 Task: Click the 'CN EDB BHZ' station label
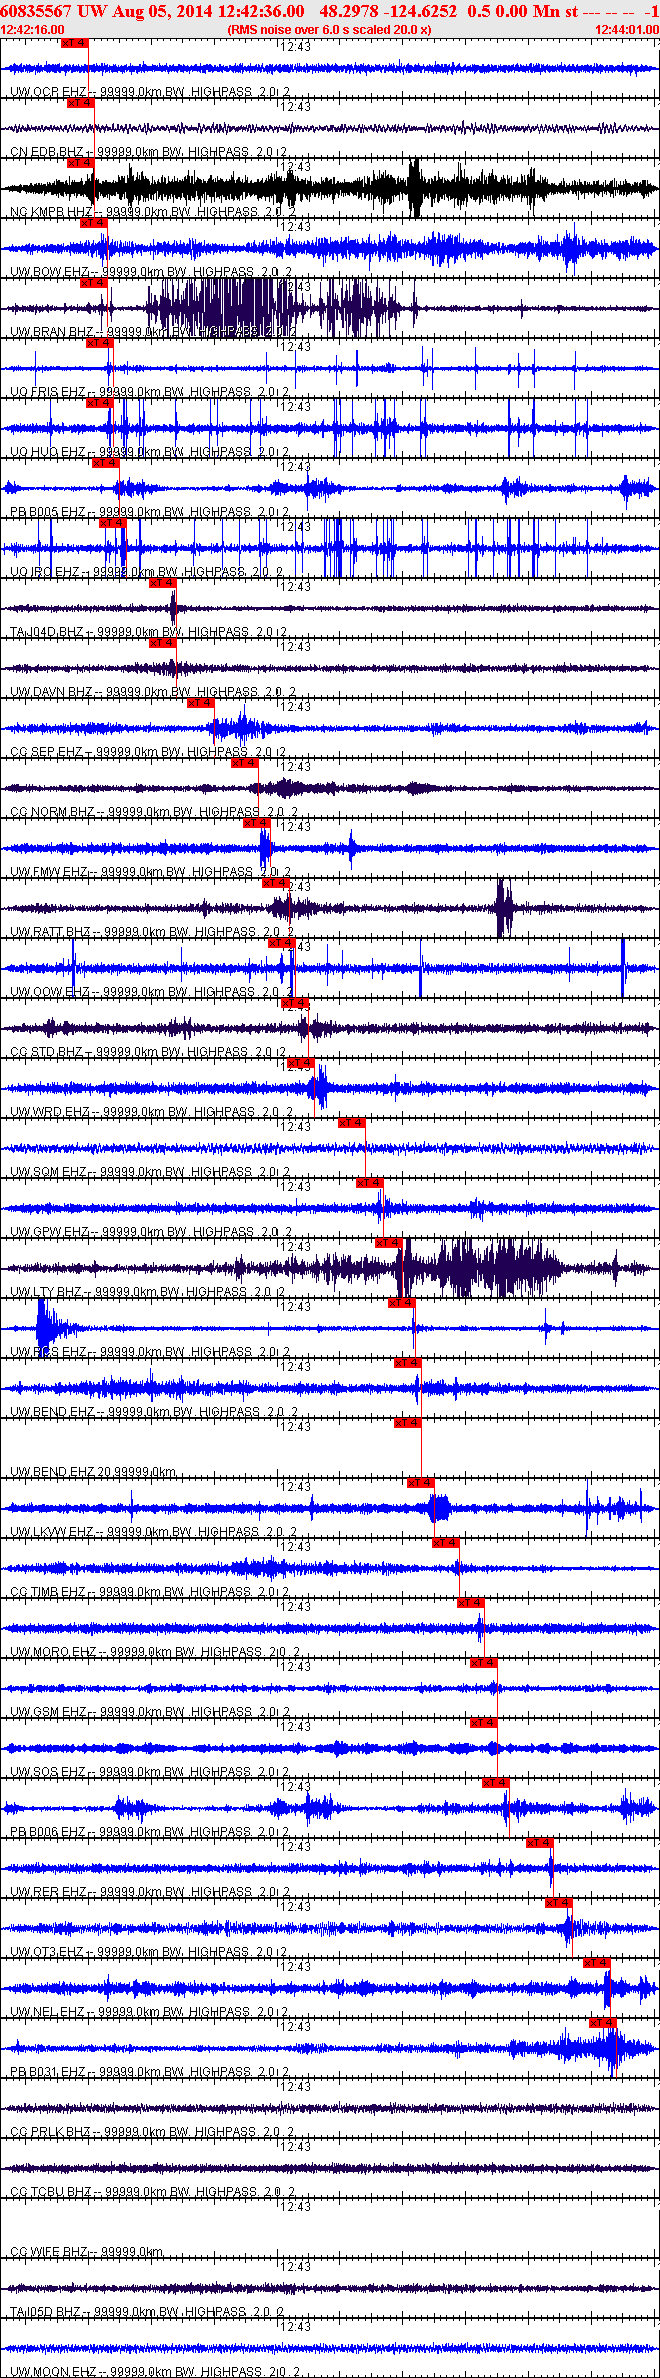(x=49, y=152)
